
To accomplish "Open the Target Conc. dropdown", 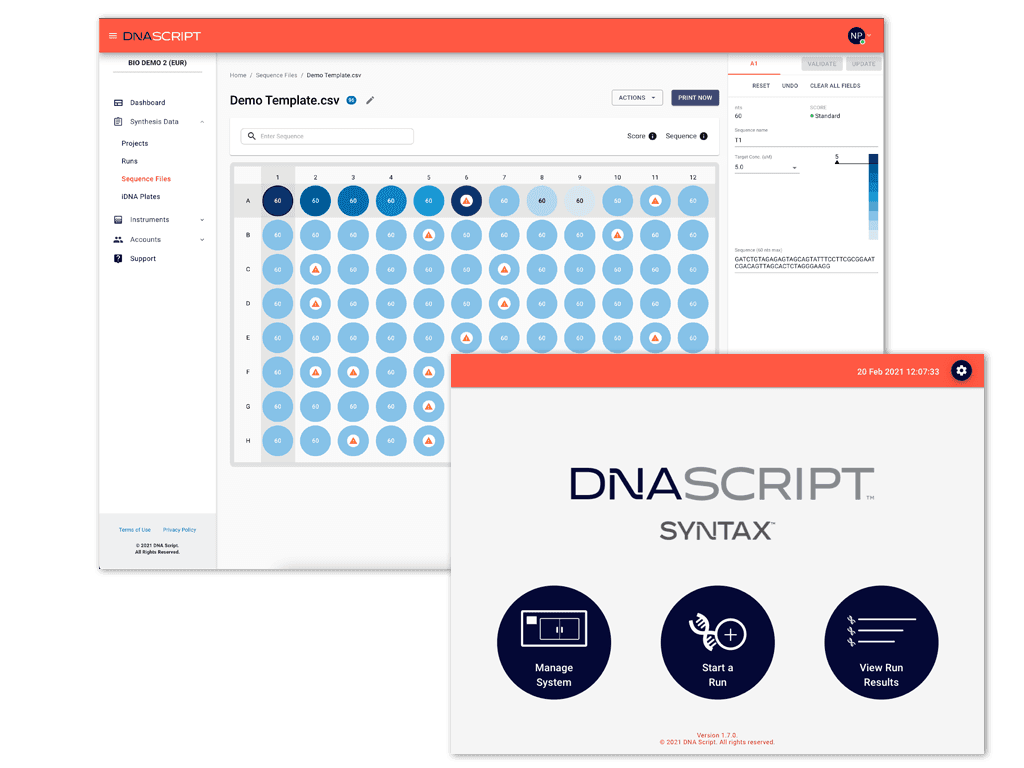I will (766, 167).
